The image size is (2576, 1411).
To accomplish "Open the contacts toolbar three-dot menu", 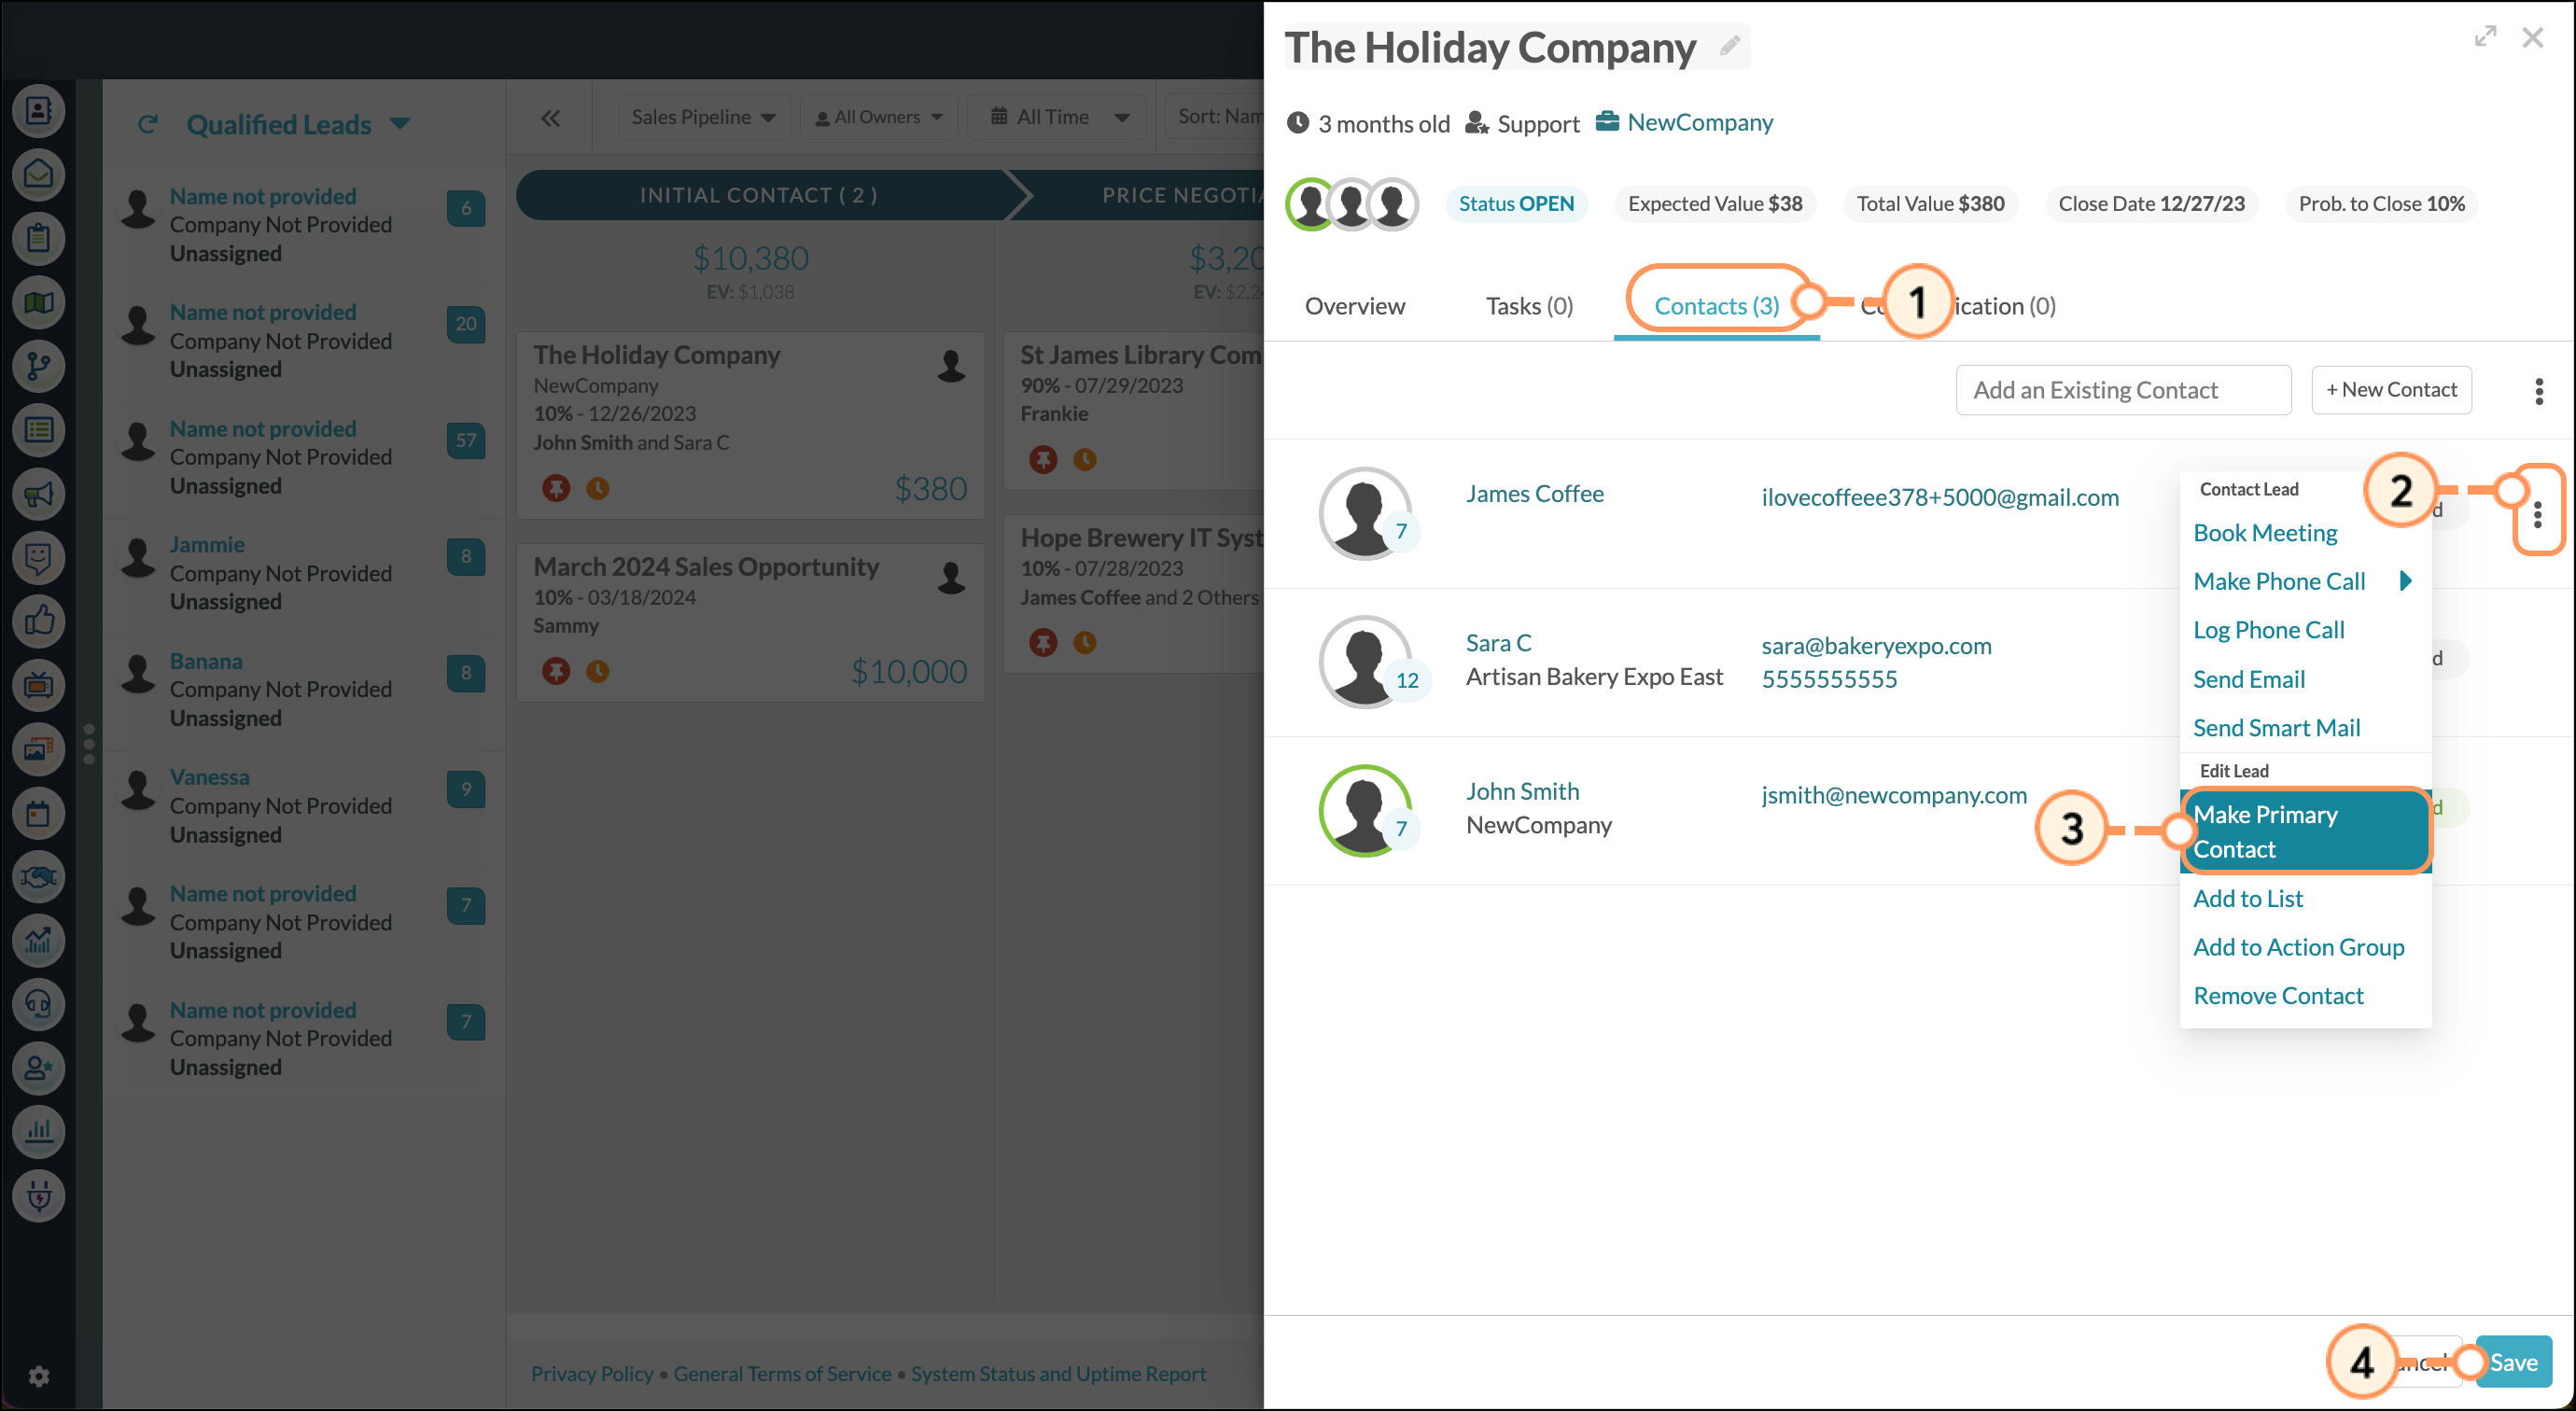I will [x=2539, y=391].
